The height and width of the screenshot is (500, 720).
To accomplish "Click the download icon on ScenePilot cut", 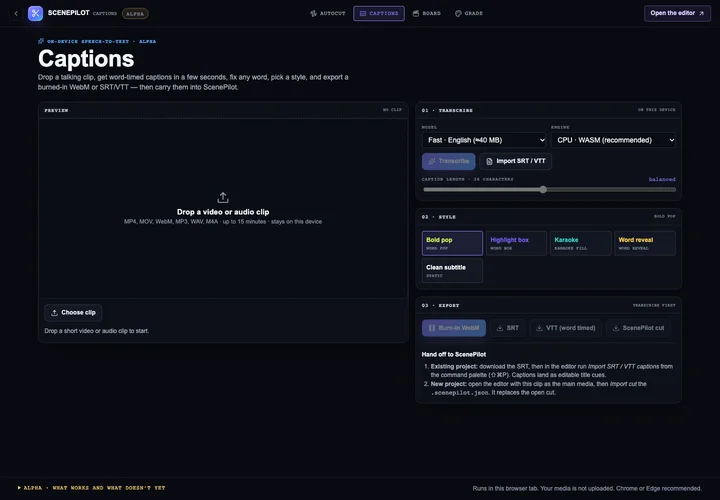I will click(x=616, y=328).
